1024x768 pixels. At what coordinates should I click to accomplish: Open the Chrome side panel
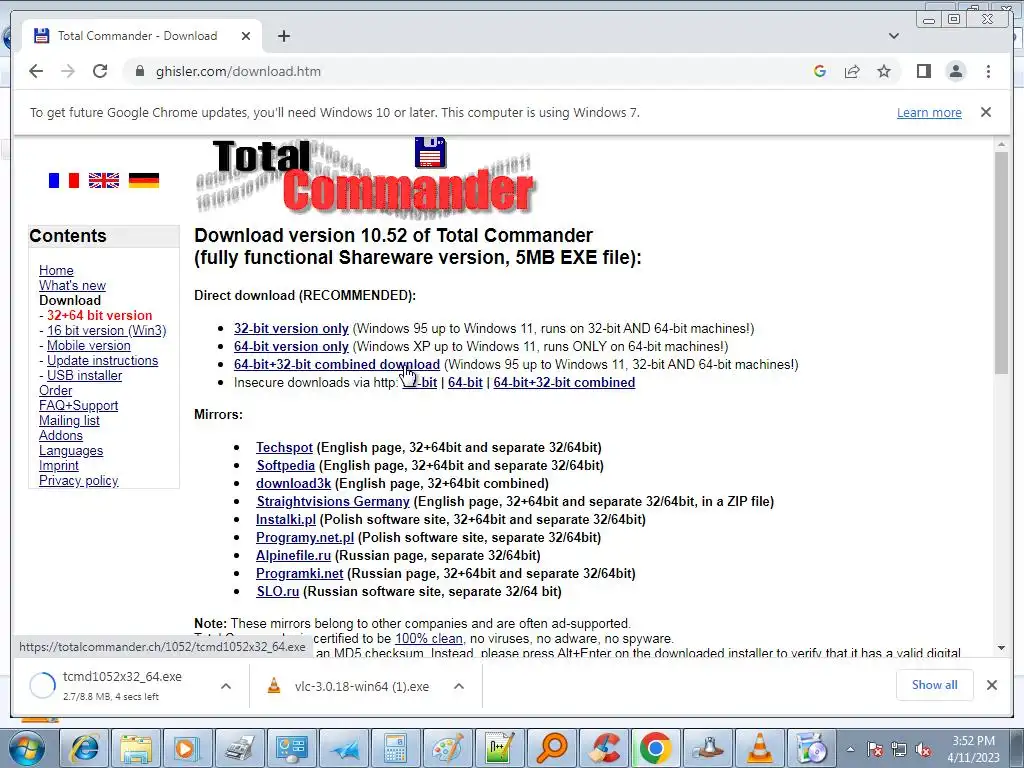(x=923, y=71)
